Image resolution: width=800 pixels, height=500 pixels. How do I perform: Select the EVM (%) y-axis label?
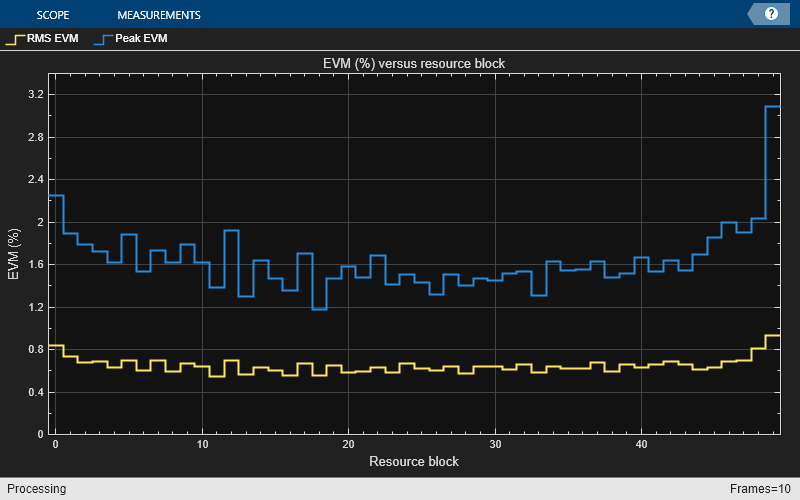(13, 254)
